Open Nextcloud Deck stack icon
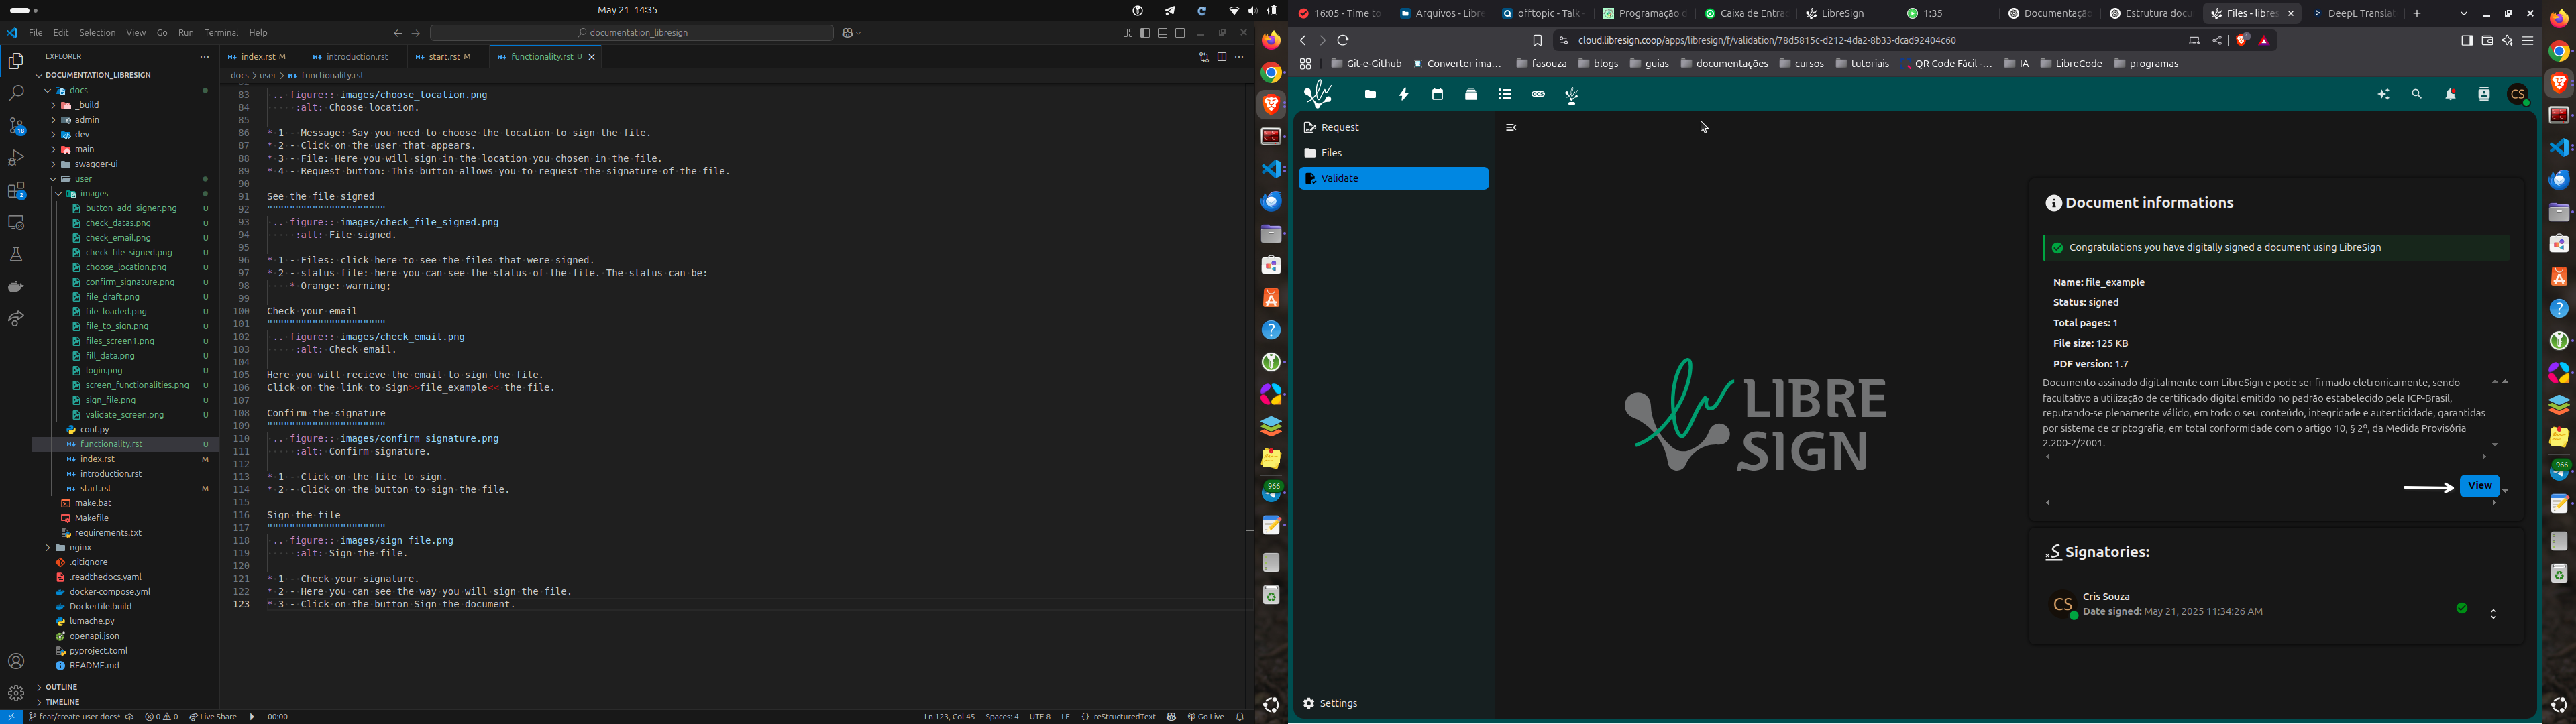Screen dimensions: 2576x724 tap(1471, 95)
